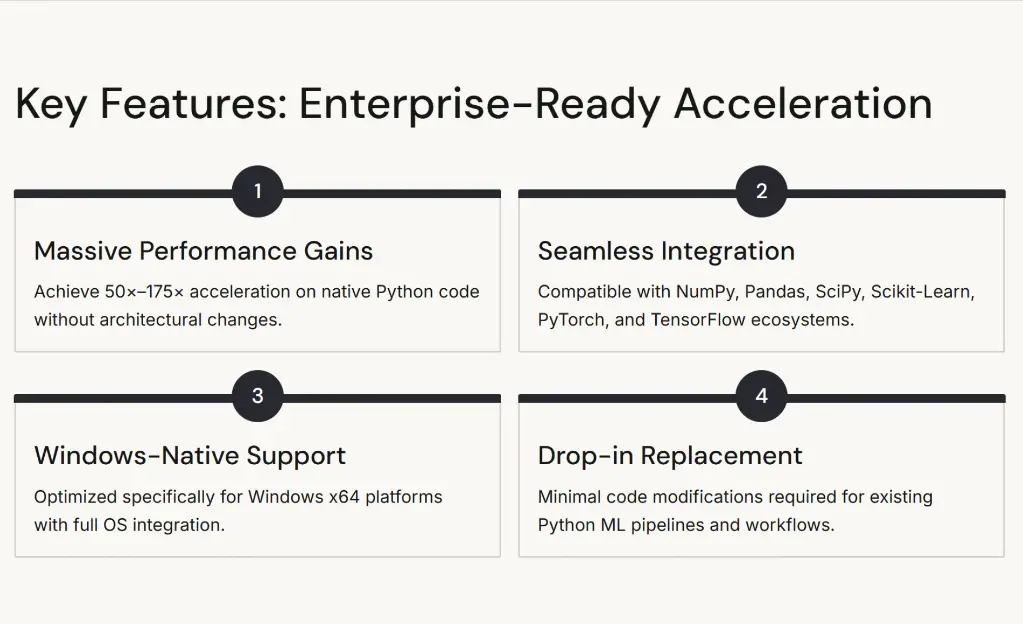Viewport: 1023px width, 624px height.
Task: Click the number 1 circle badge
Action: (x=257, y=191)
